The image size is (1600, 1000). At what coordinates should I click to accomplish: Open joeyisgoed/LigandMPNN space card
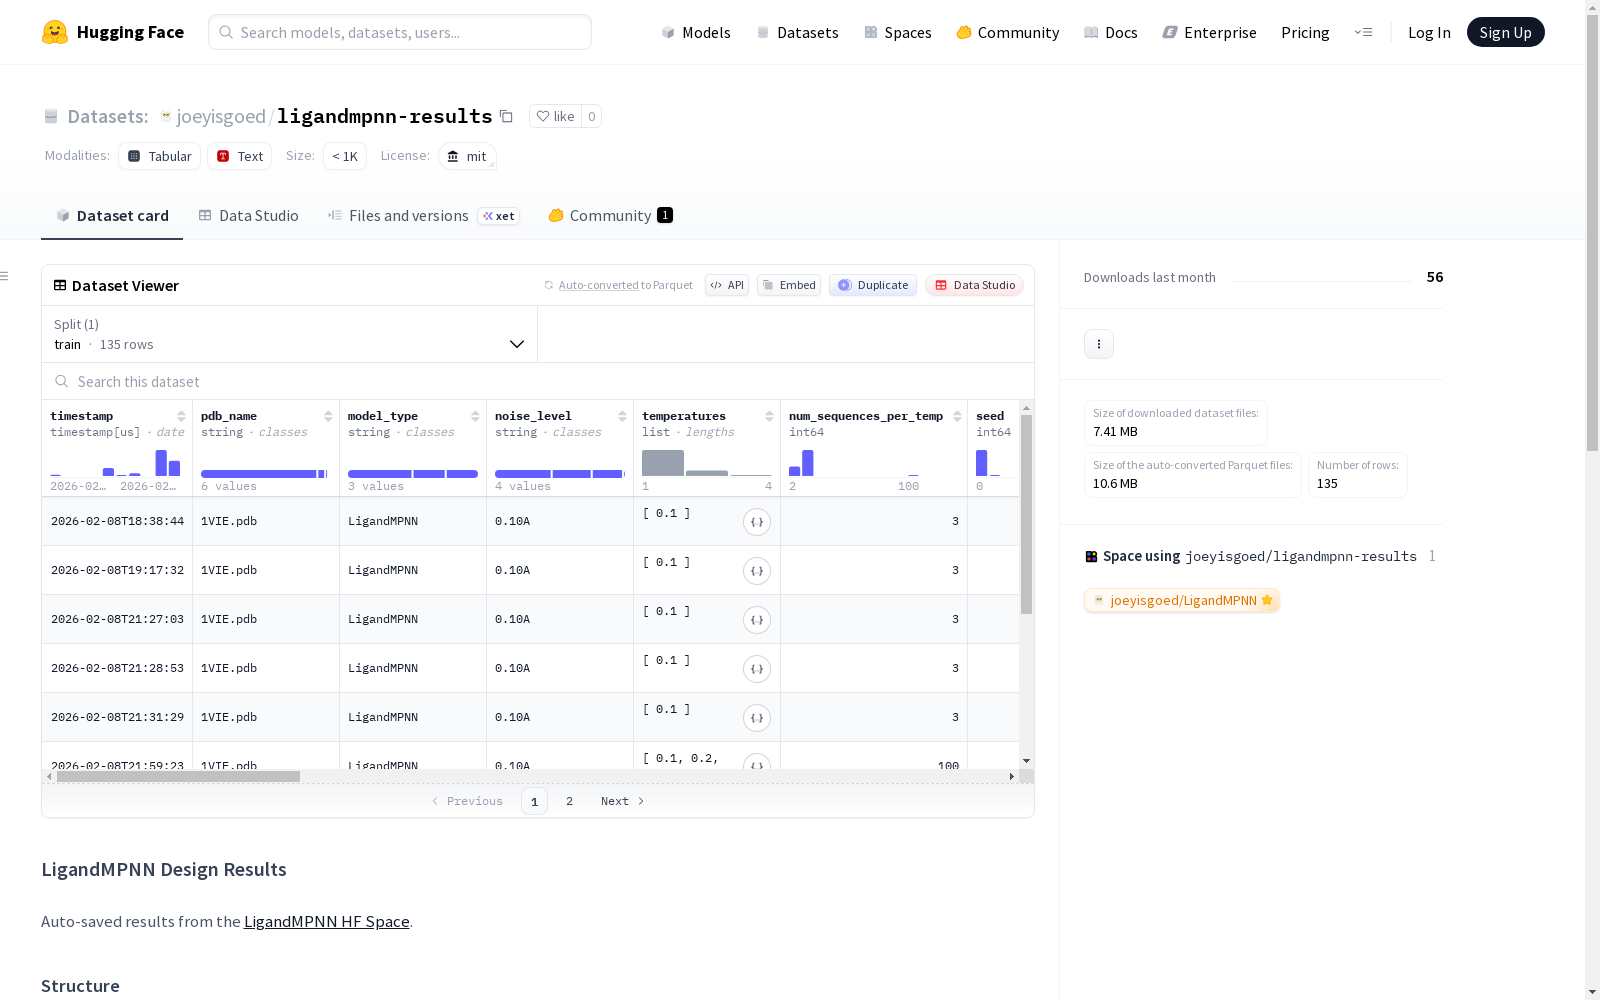[1182, 600]
